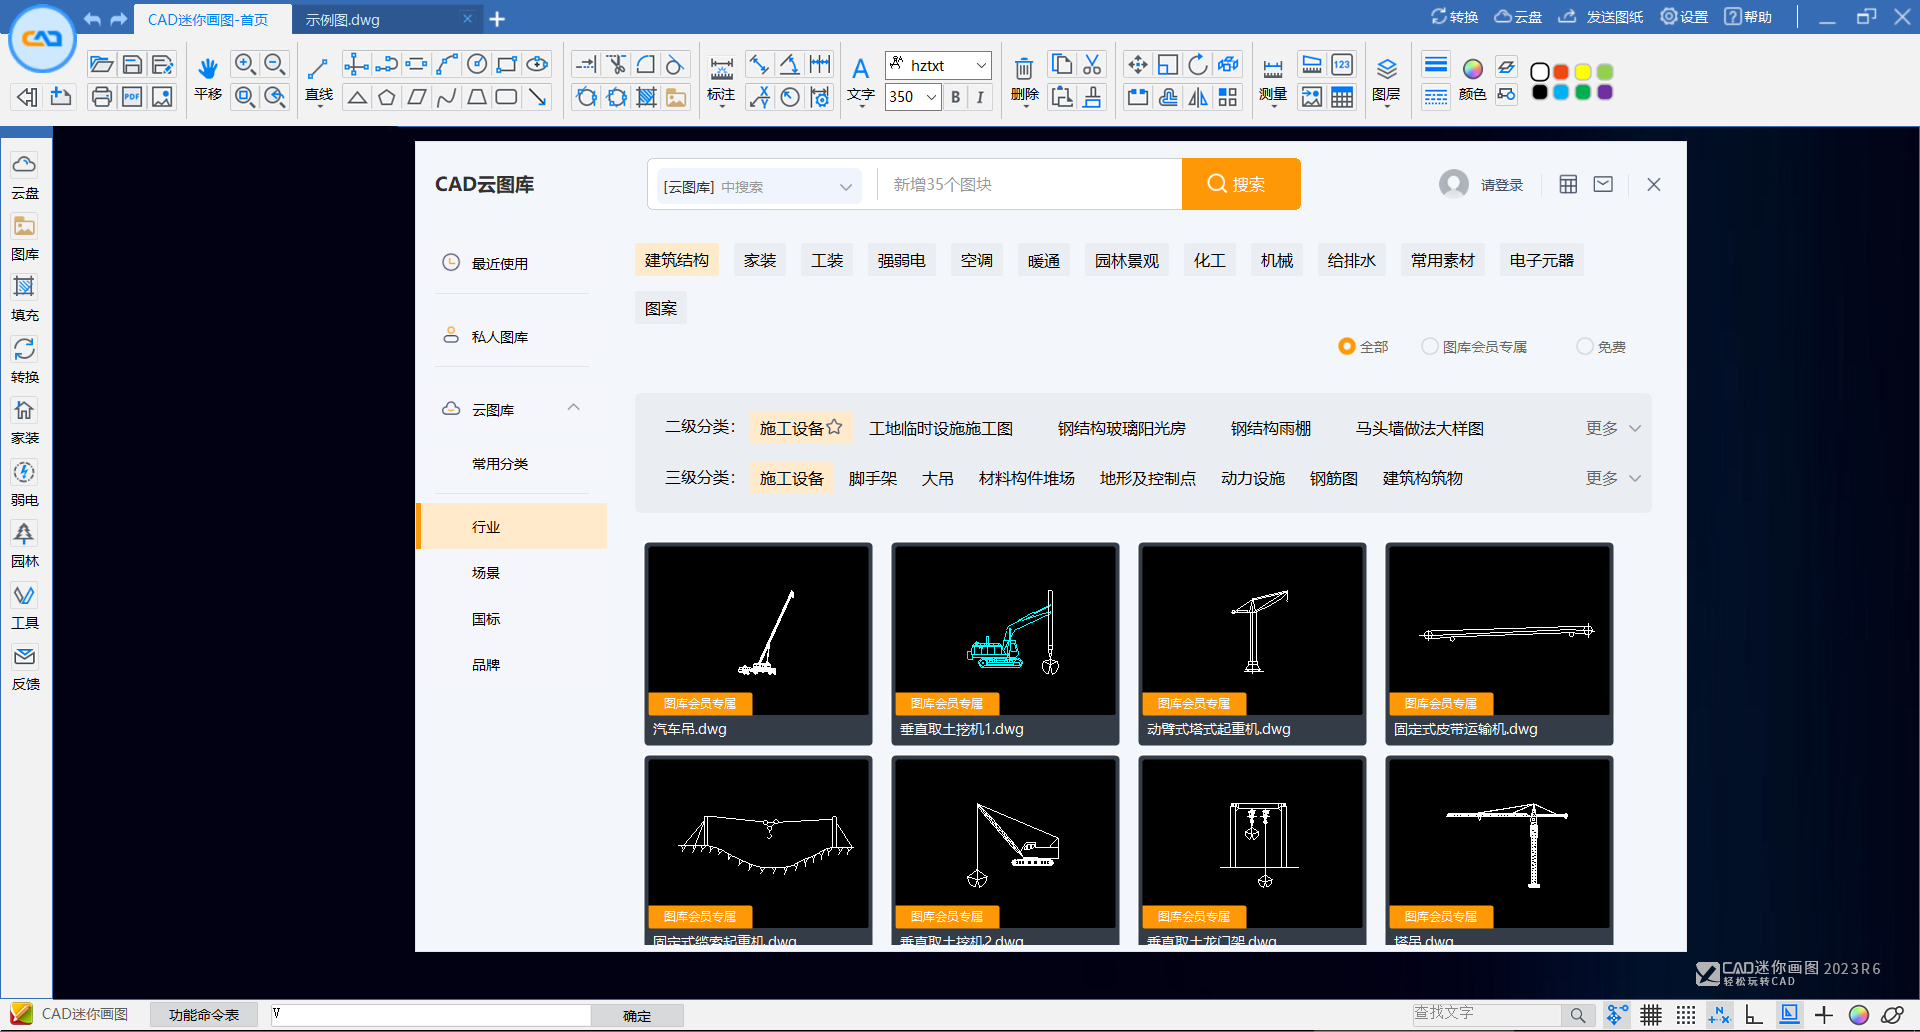Open Library (图库) in left sidebar
The width and height of the screenshot is (1920, 1032).
pyautogui.click(x=25, y=237)
